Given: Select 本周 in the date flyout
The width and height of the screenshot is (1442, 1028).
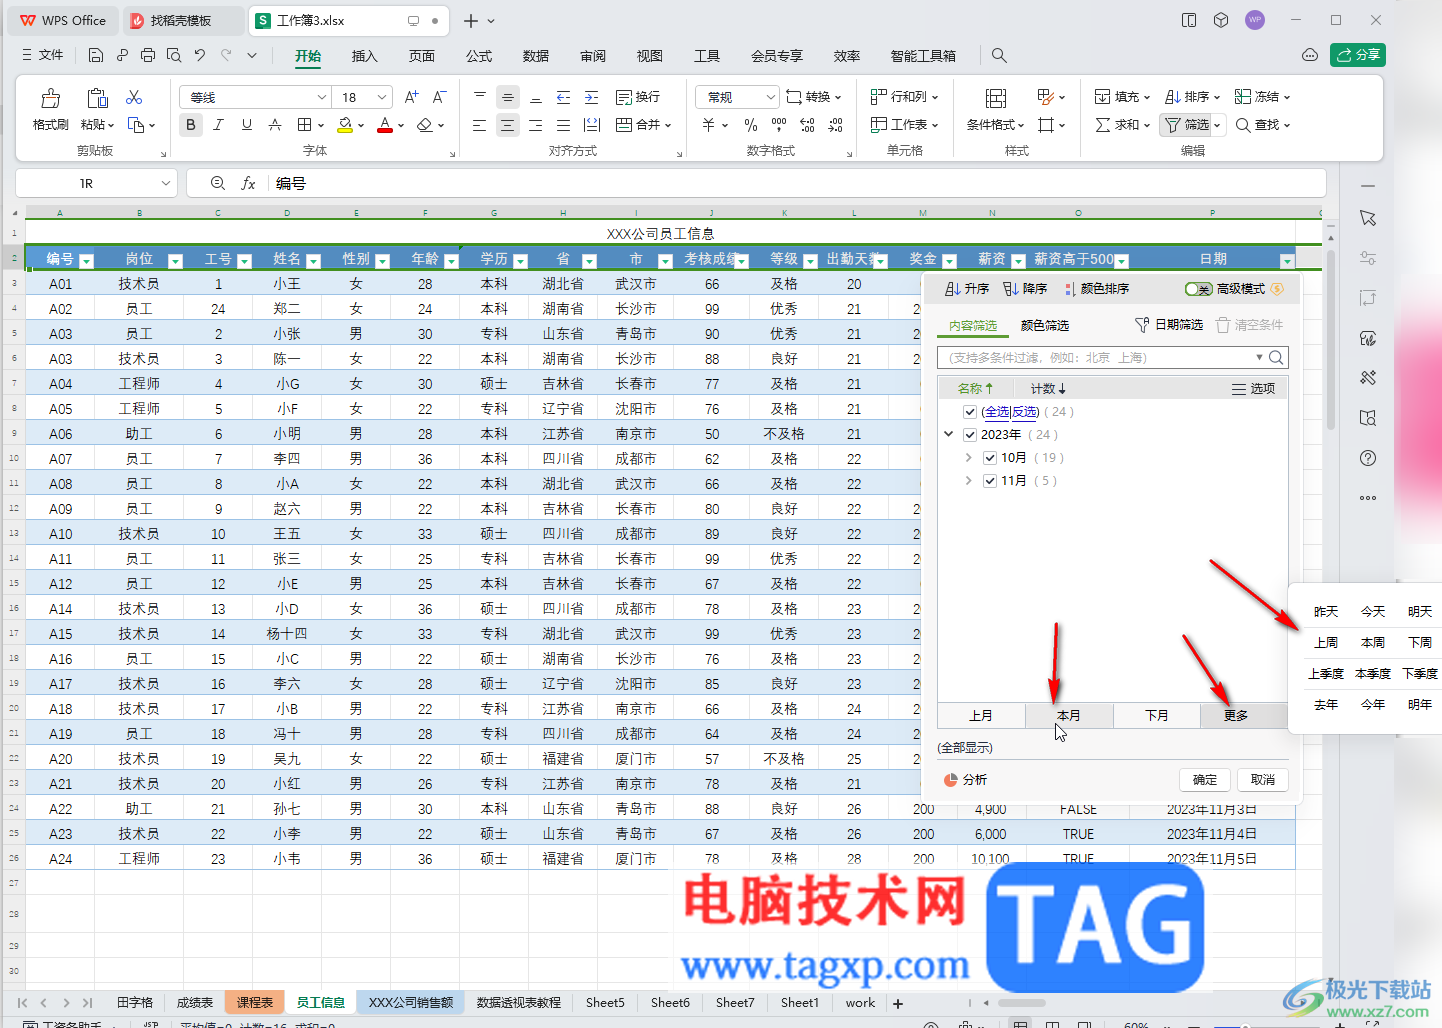Looking at the screenshot, I should [x=1373, y=643].
